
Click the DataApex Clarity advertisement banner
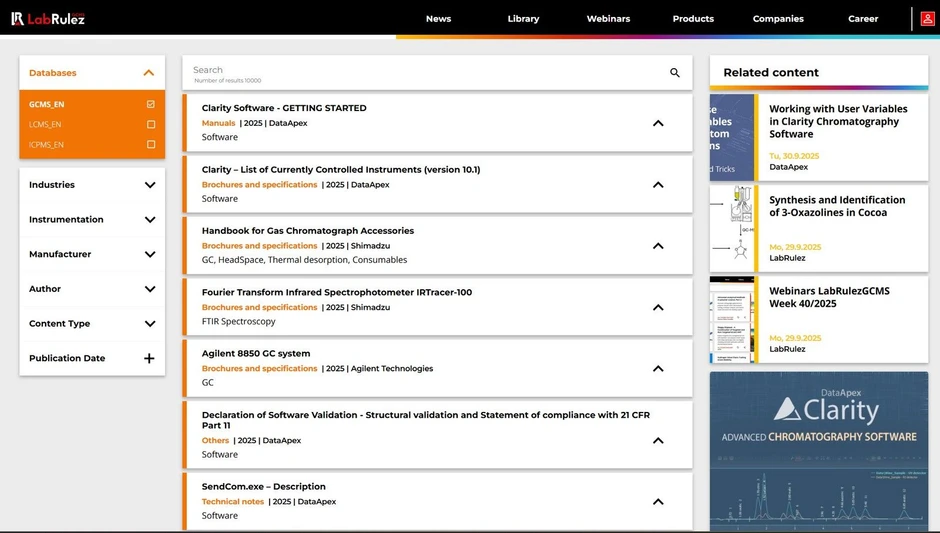[x=818, y=450]
